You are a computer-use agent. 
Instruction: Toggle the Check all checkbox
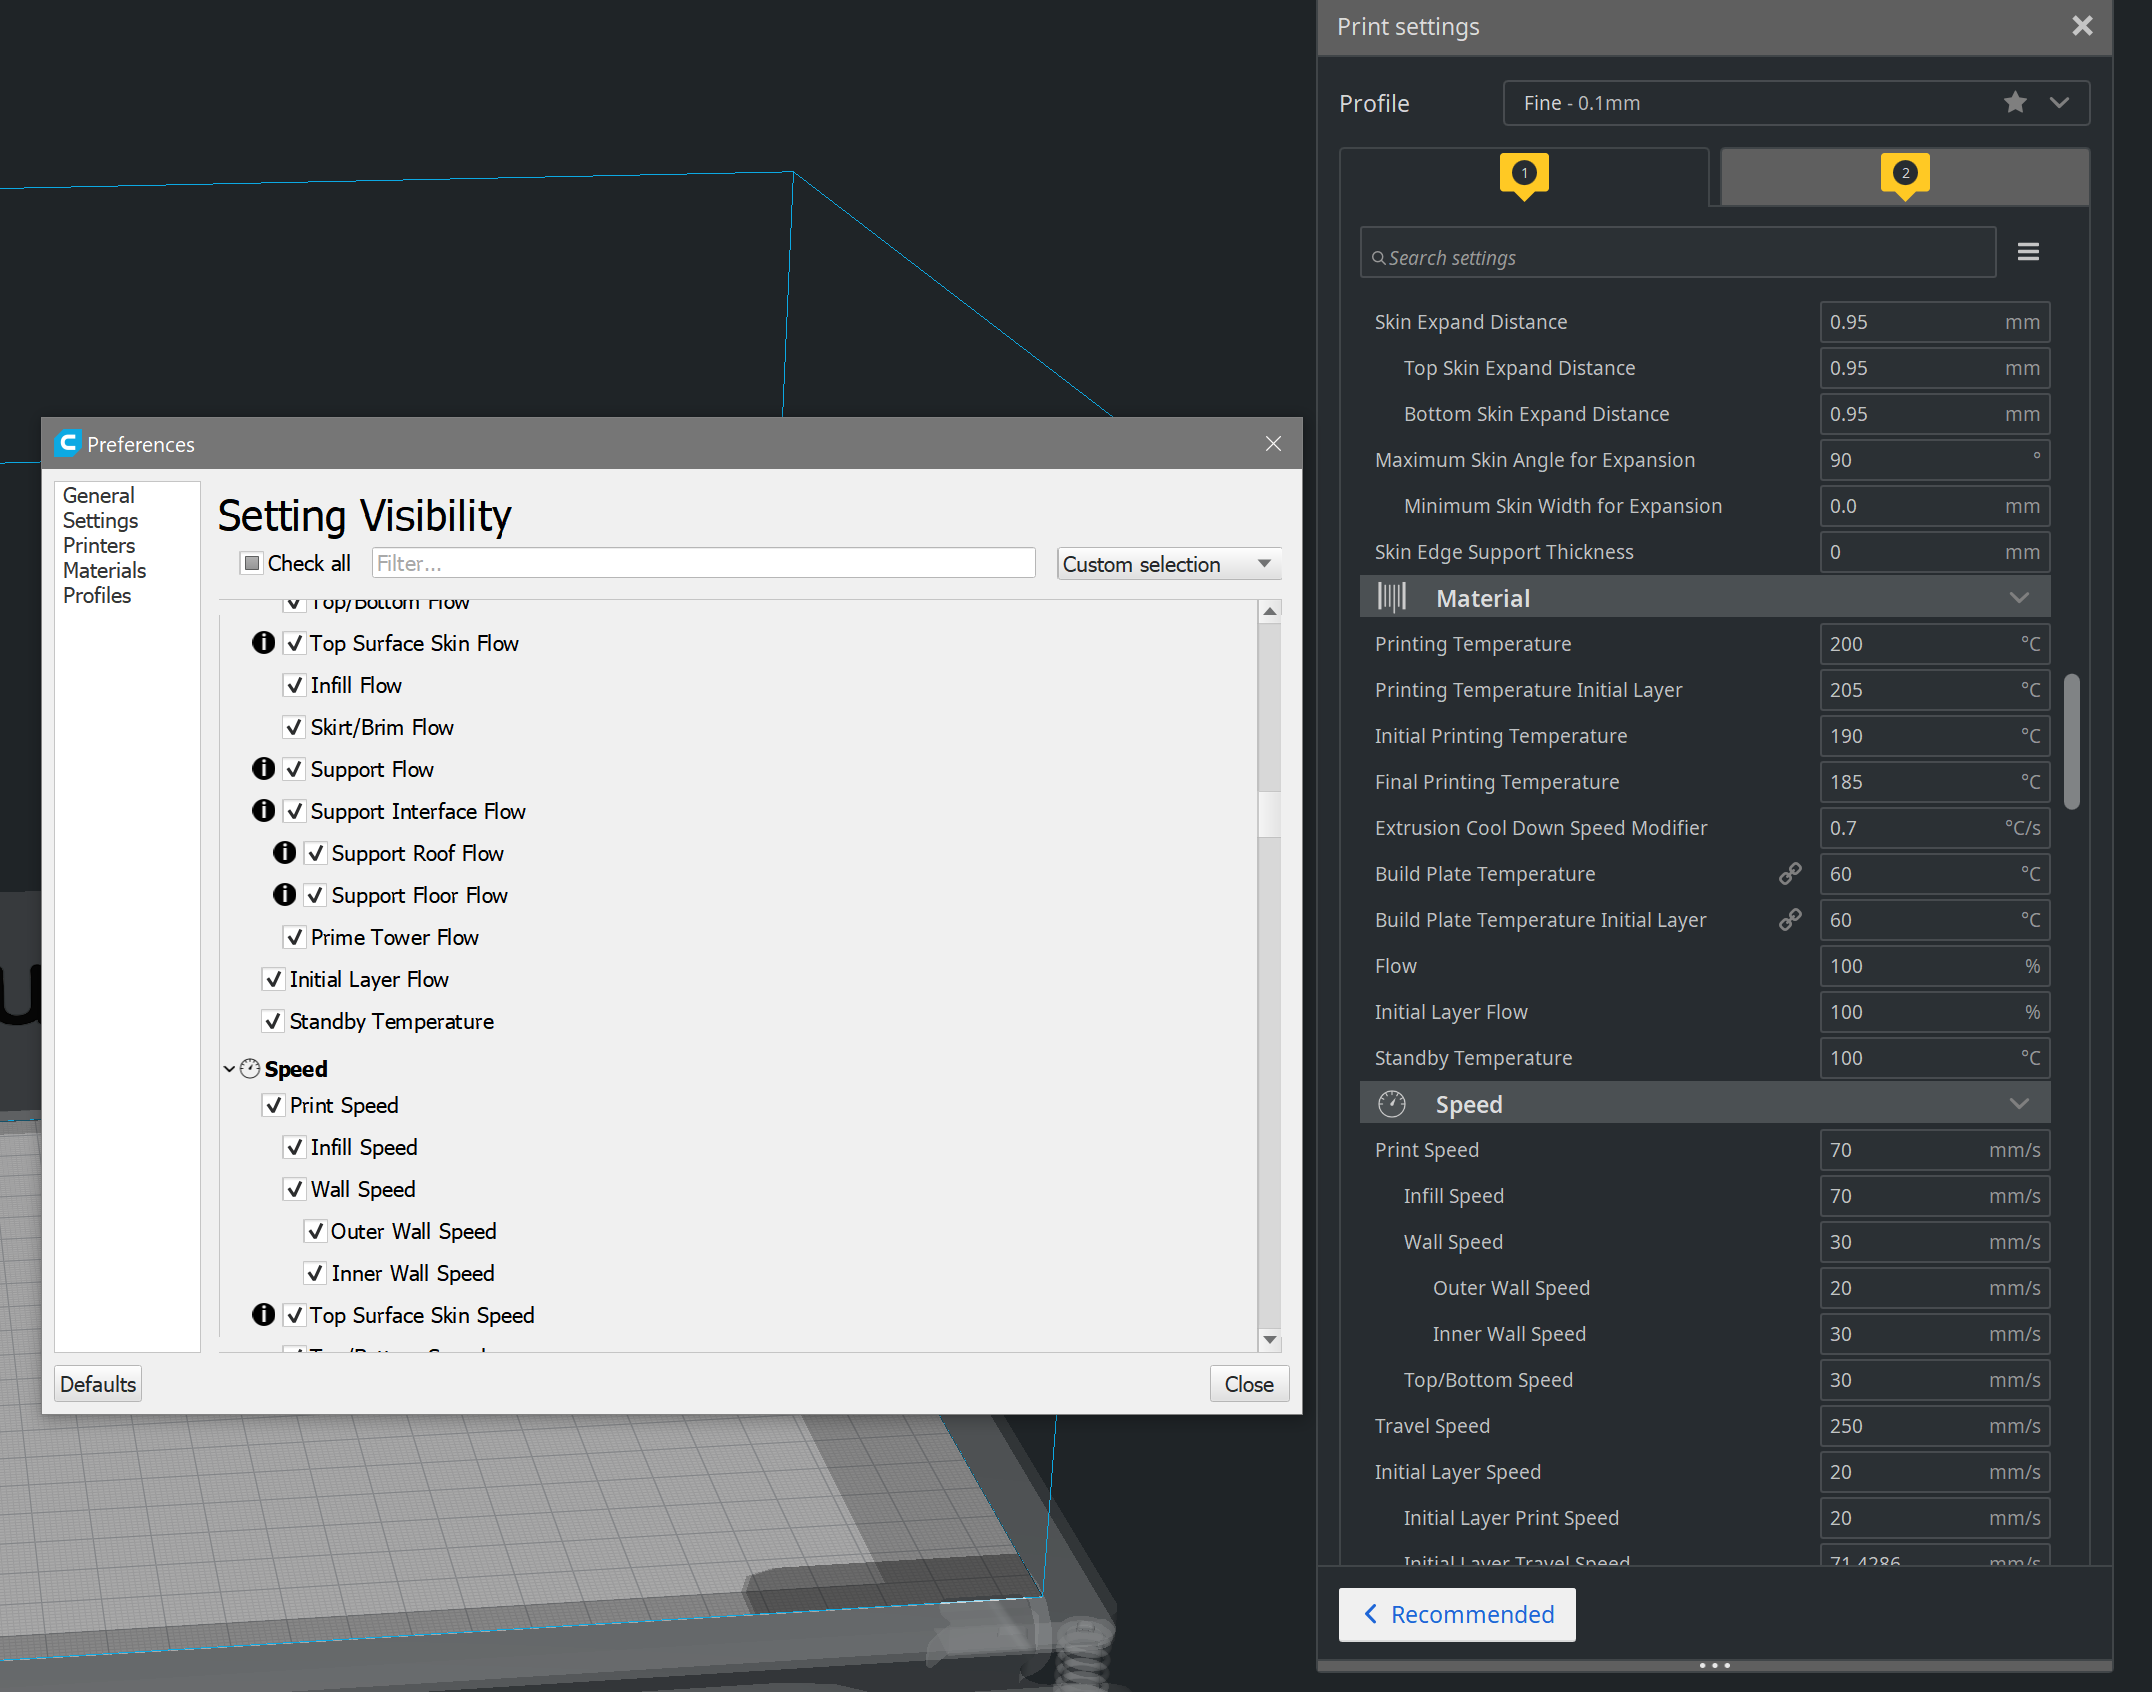tap(252, 563)
